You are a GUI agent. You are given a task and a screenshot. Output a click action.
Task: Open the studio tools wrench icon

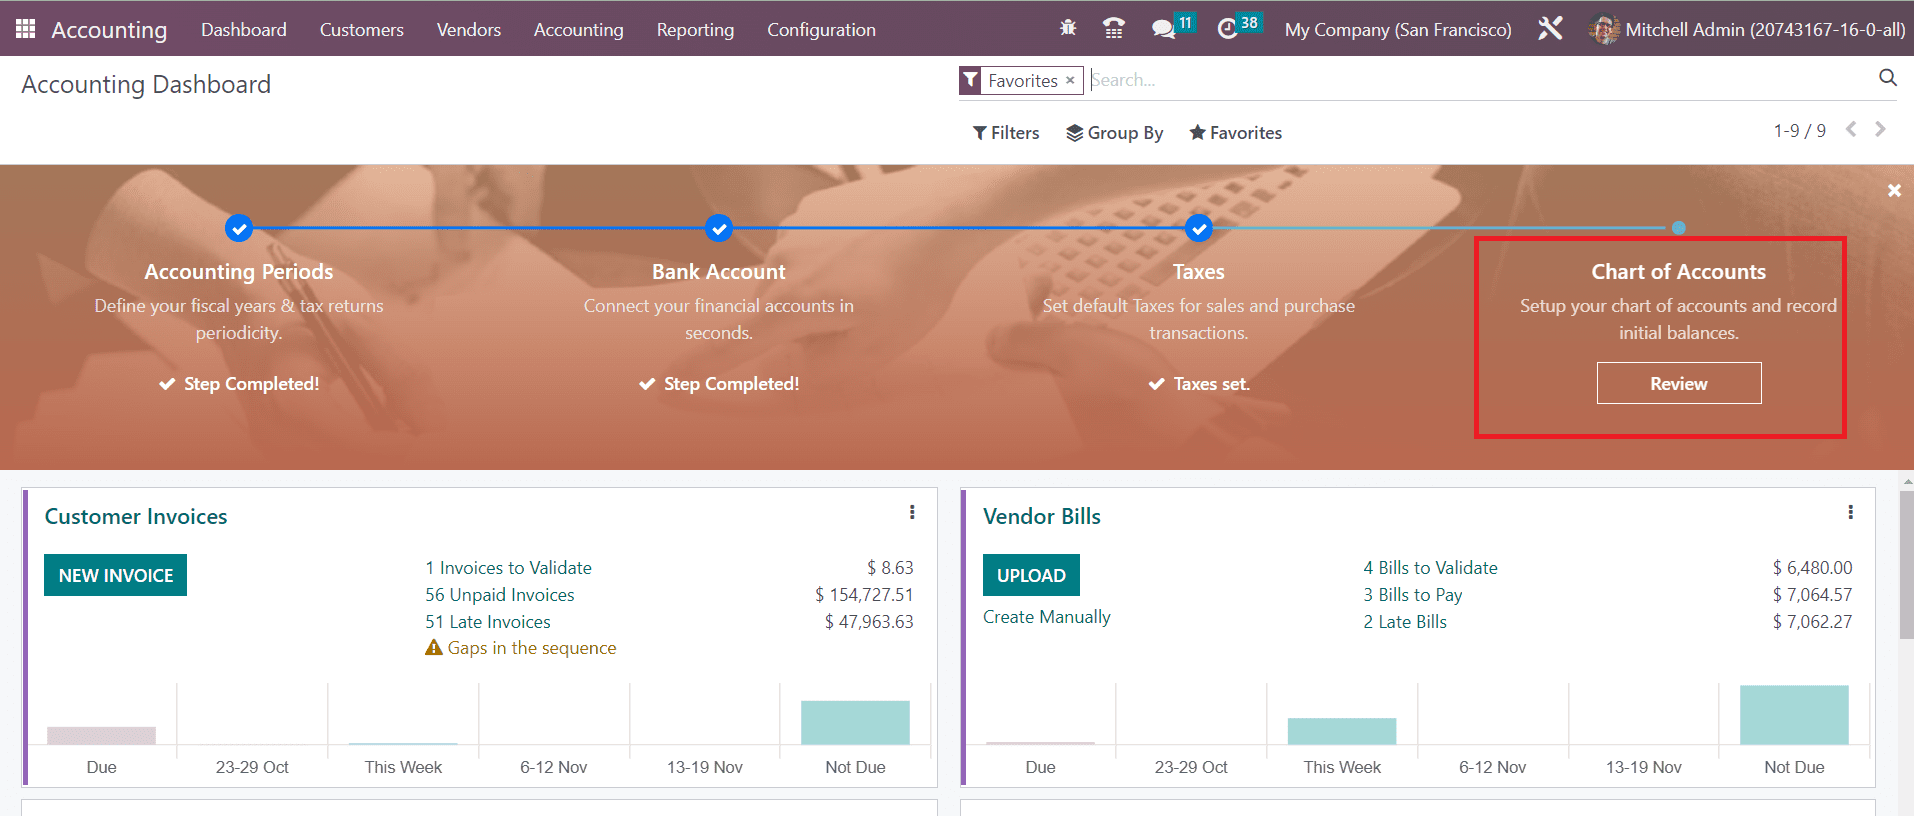(x=1550, y=29)
